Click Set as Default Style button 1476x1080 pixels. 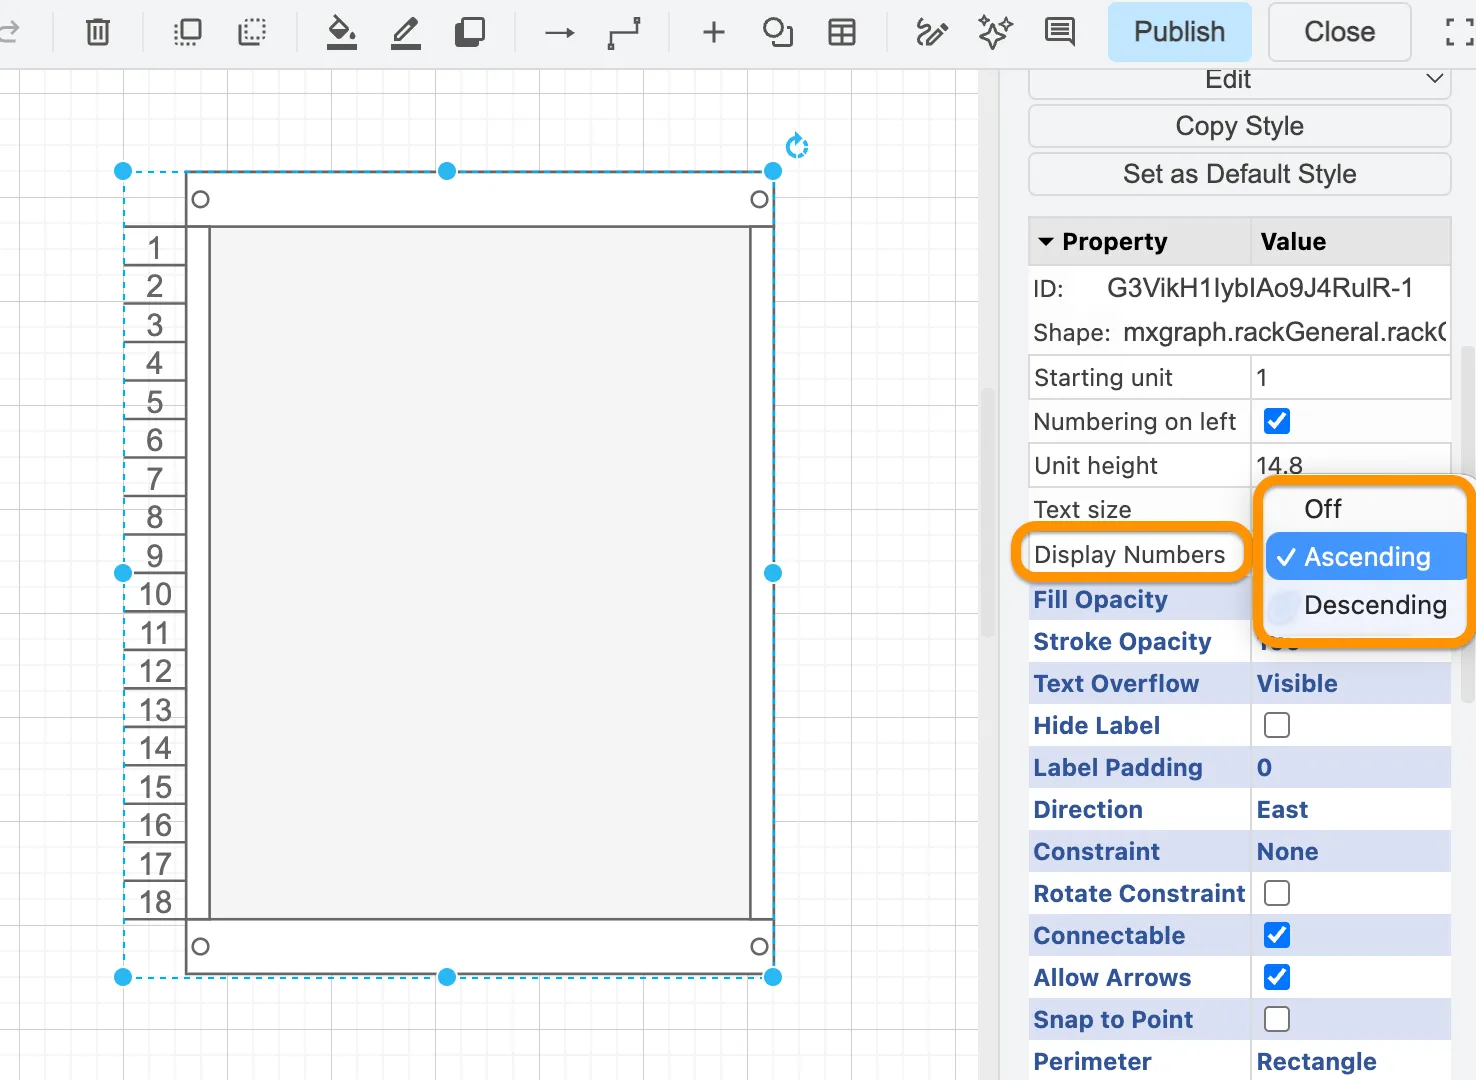[x=1239, y=174]
